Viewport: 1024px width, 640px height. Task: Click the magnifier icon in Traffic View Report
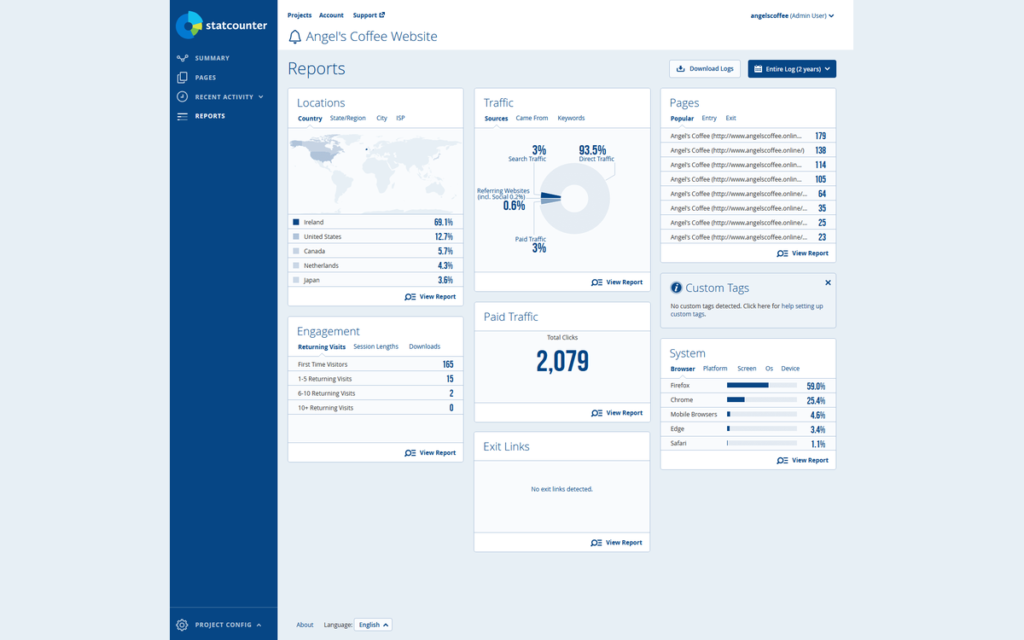(x=596, y=282)
